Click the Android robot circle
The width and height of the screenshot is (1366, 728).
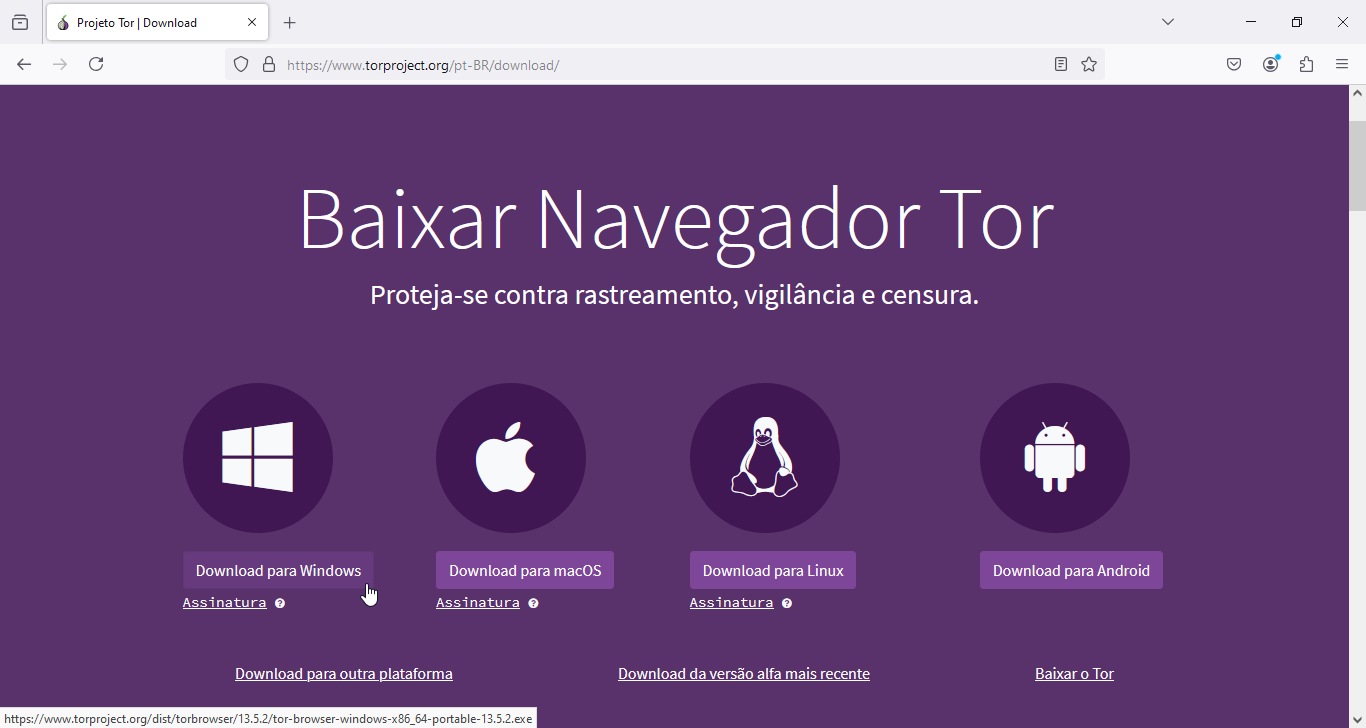tap(1055, 458)
